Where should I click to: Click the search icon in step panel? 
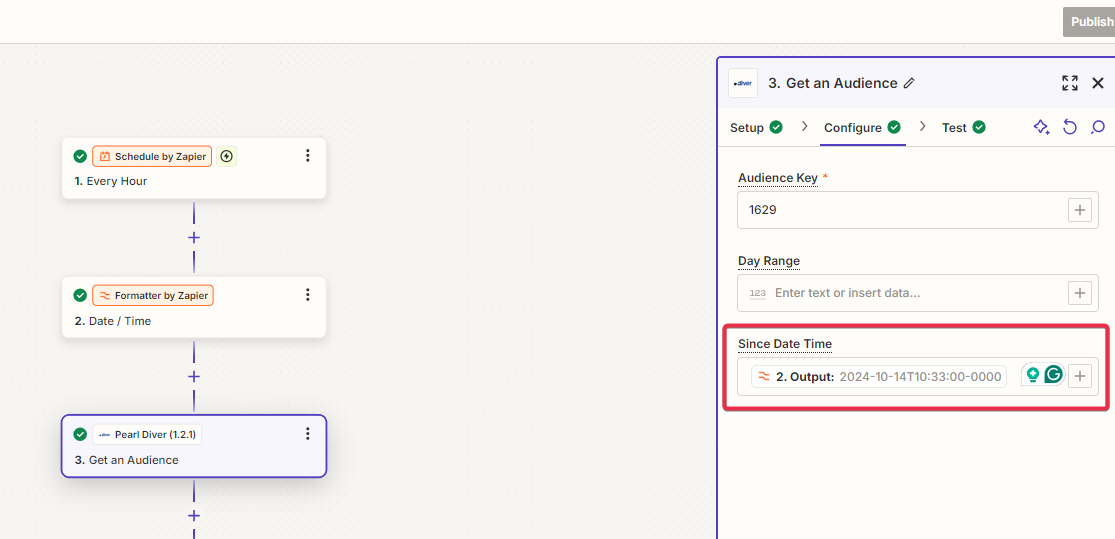(x=1098, y=127)
